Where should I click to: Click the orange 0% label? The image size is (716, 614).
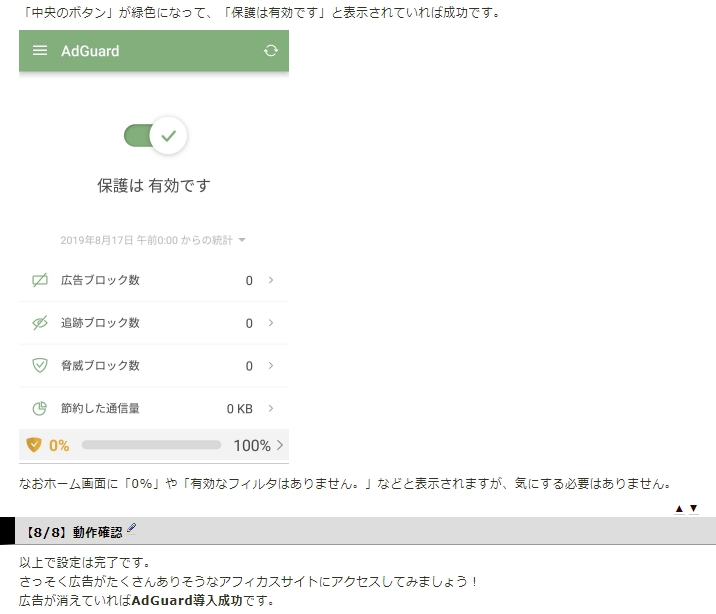point(59,445)
